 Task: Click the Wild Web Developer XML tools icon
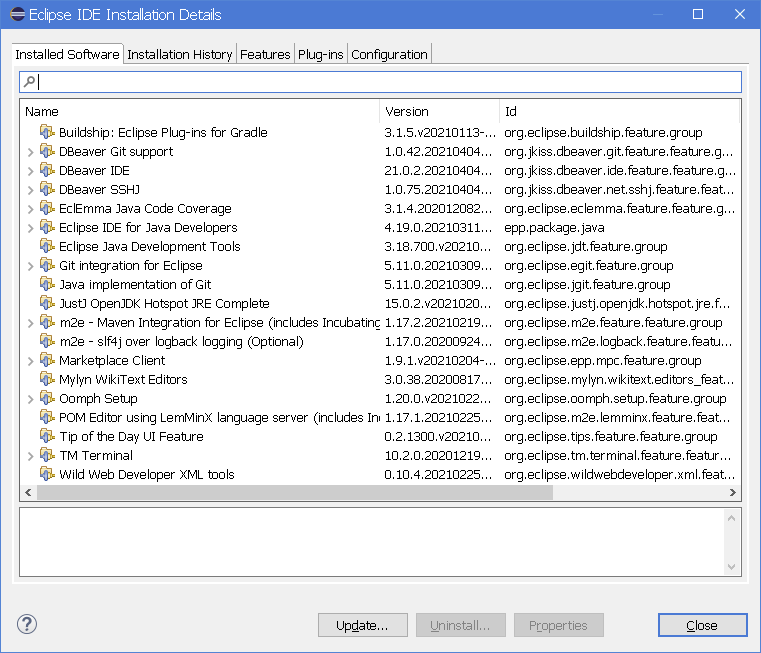pyautogui.click(x=47, y=474)
